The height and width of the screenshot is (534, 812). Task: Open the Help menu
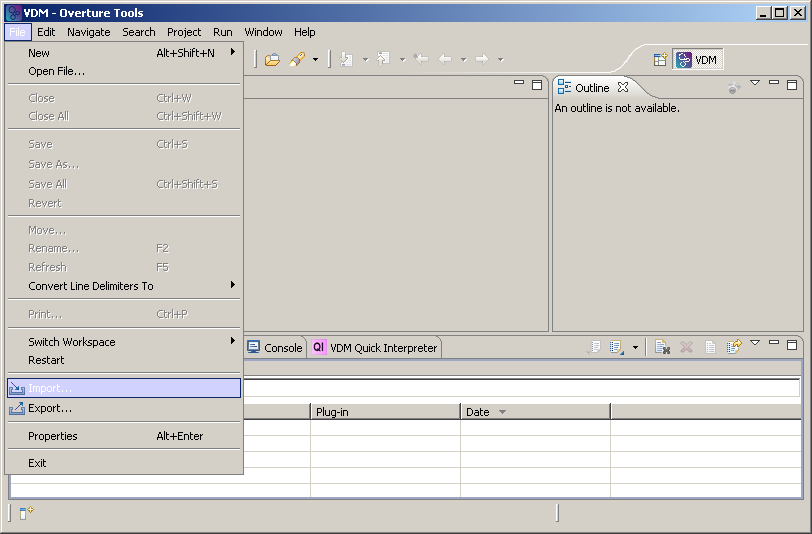point(304,32)
